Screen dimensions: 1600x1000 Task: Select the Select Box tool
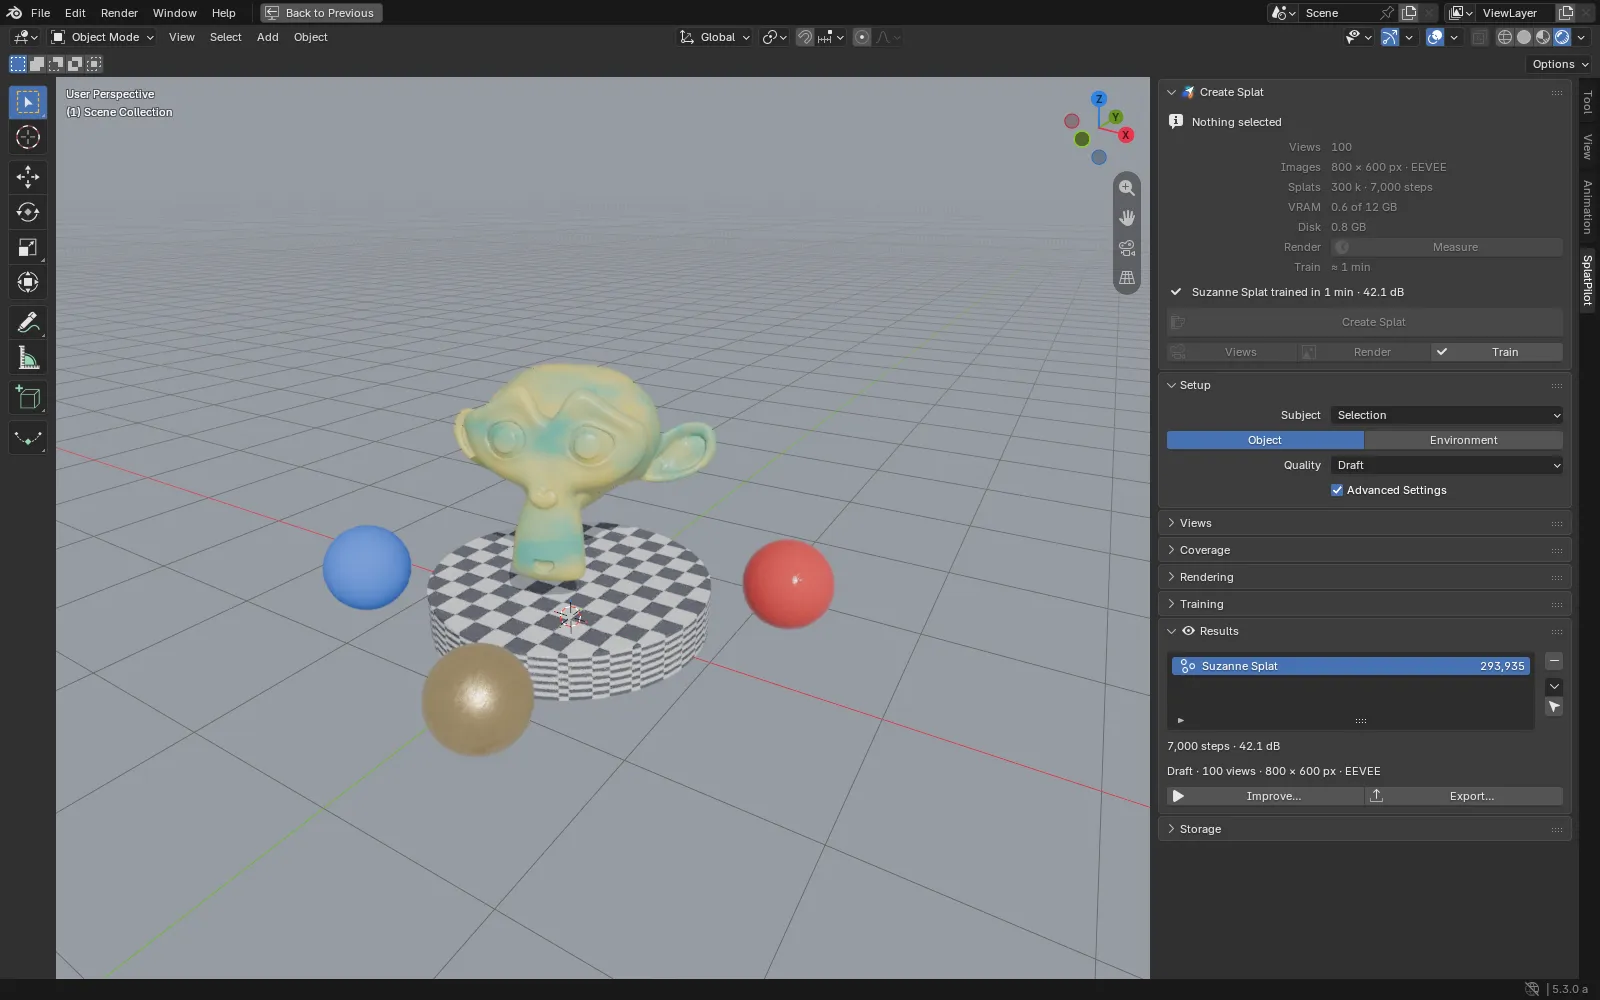coord(28,102)
